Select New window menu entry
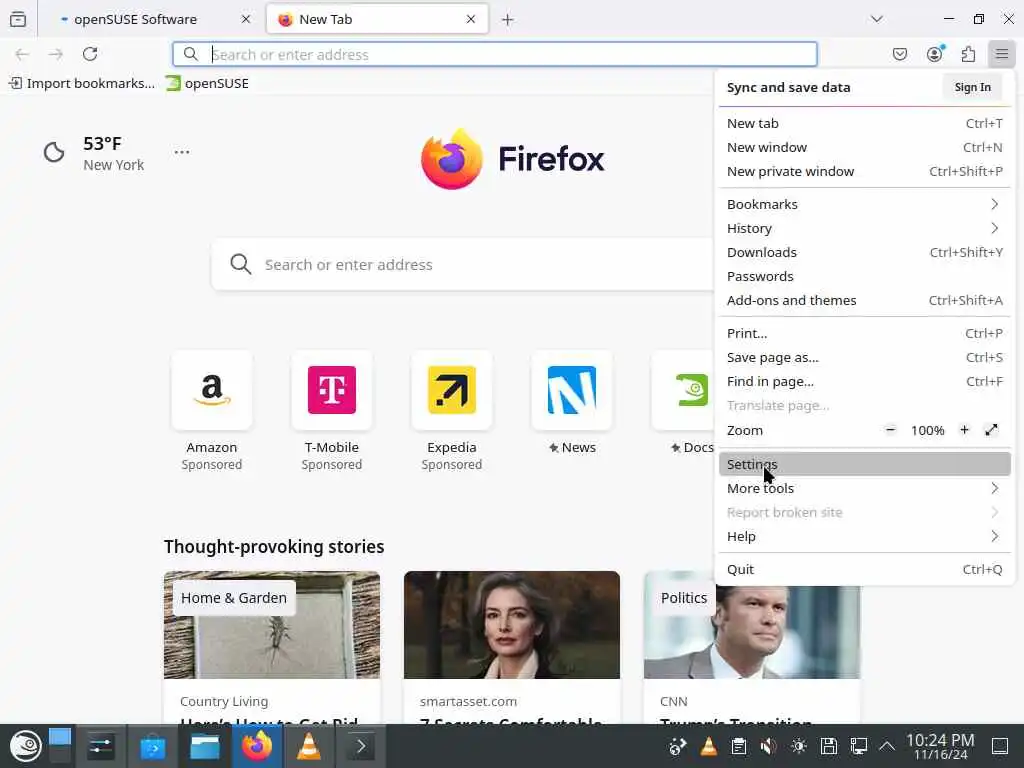The image size is (1024, 768). tap(865, 148)
